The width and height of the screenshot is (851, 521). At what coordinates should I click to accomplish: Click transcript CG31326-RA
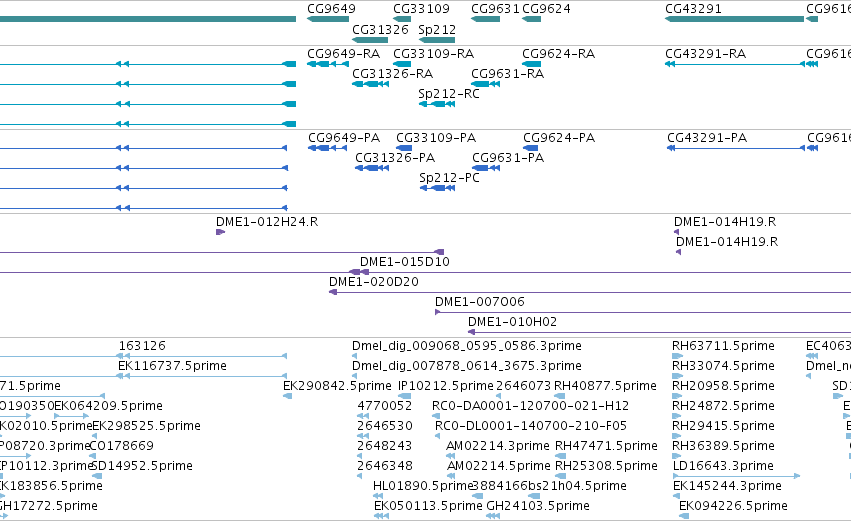pyautogui.click(x=392, y=74)
